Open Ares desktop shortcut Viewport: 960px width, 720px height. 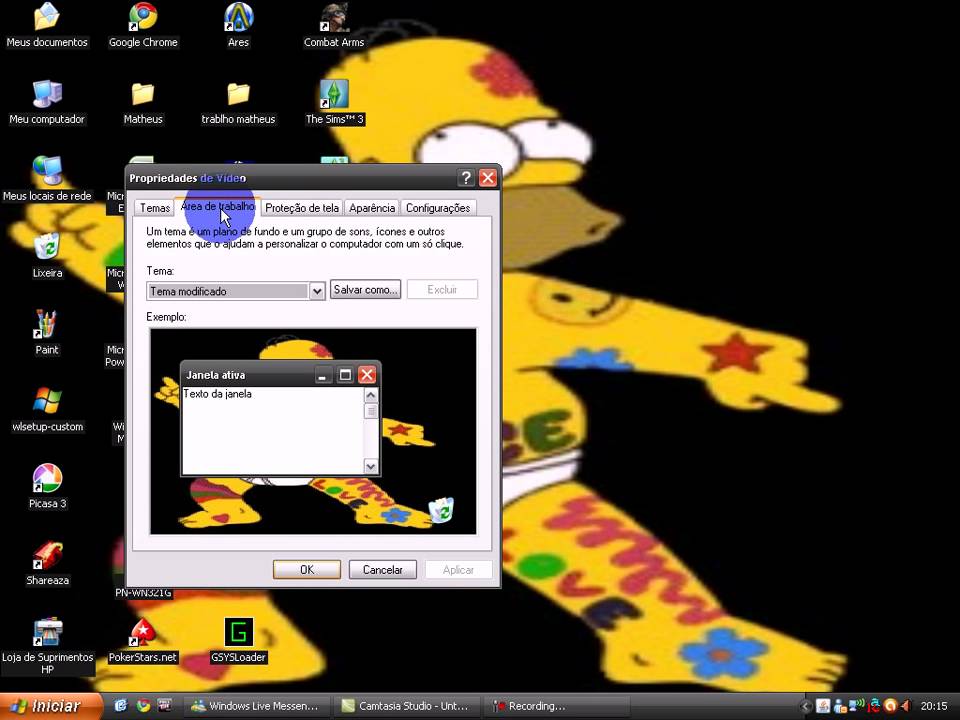(238, 26)
